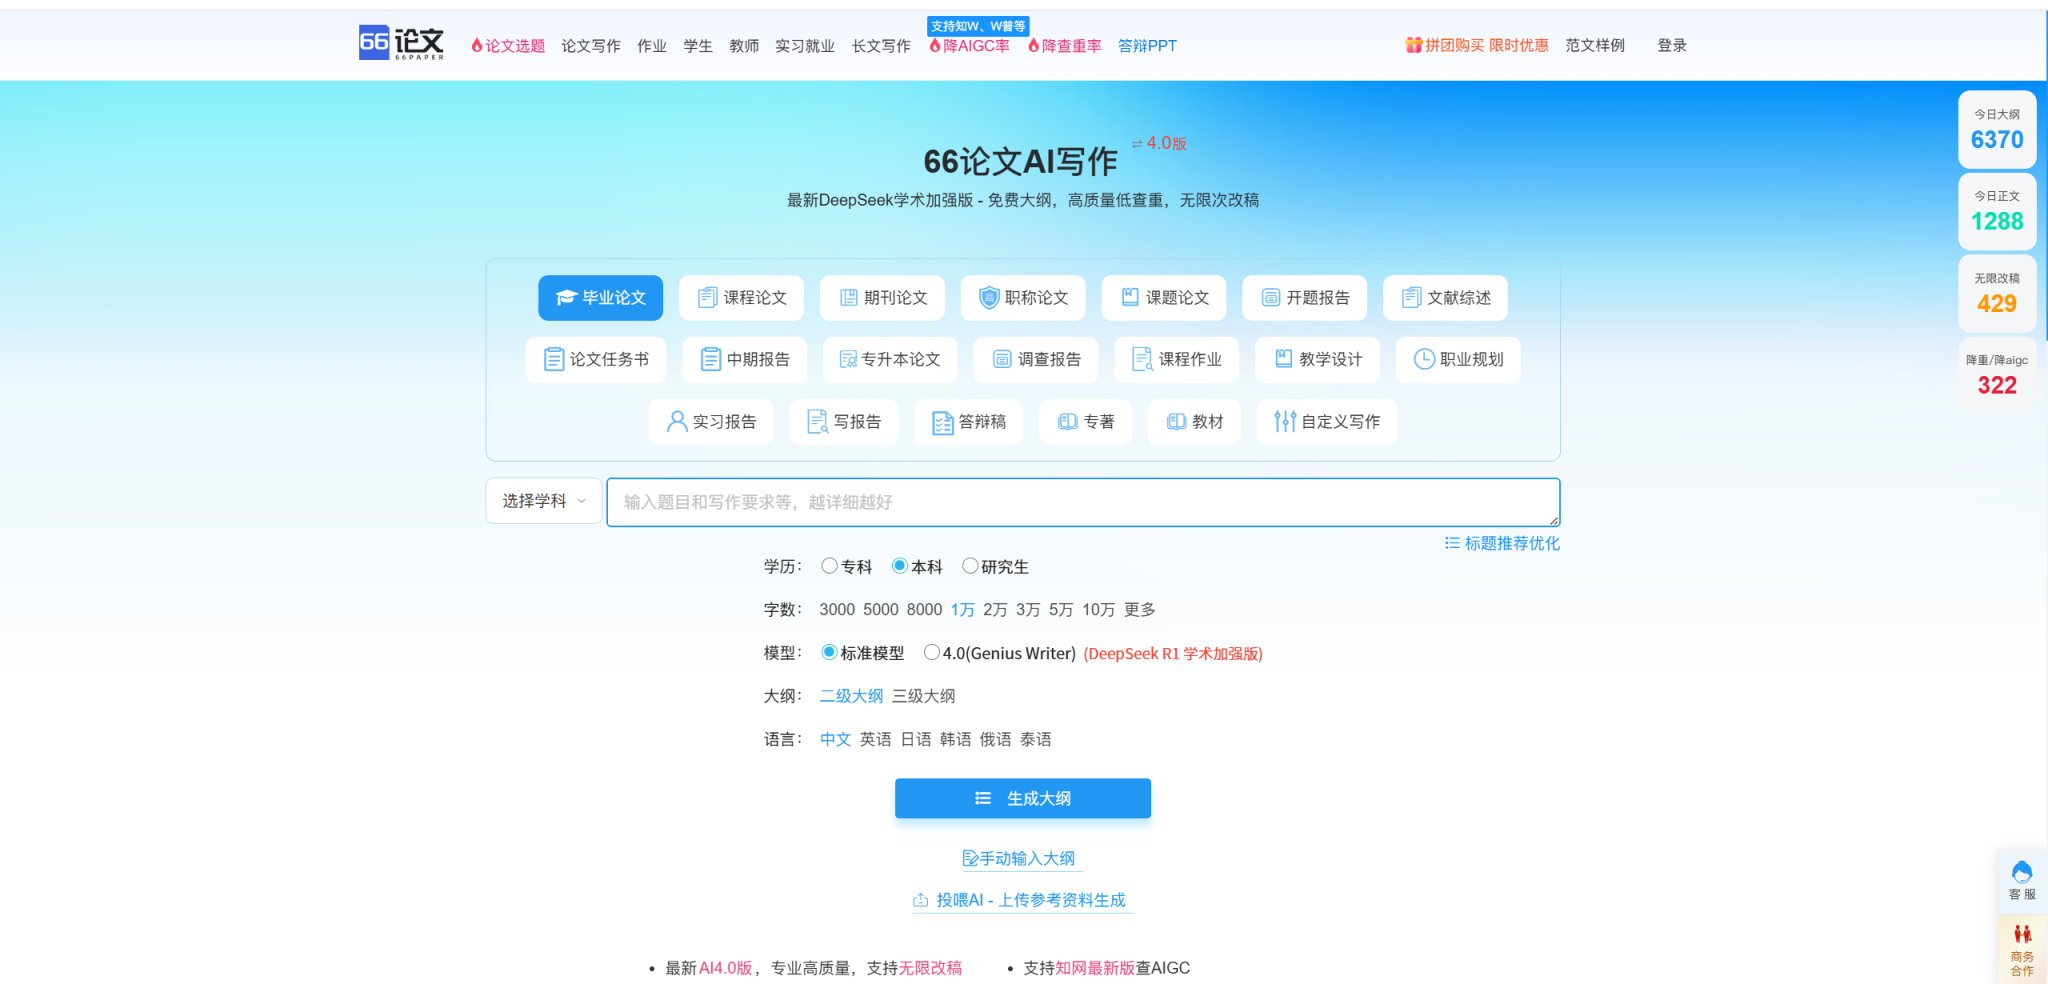Select the 毕业论文 paper type
Viewport: 2048px width, 984px height.
click(600, 298)
